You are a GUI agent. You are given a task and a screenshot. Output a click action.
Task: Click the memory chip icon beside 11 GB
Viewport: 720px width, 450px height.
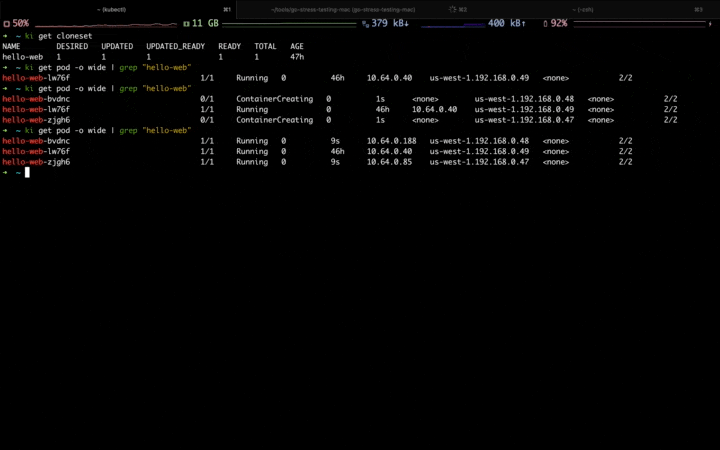(186, 23)
